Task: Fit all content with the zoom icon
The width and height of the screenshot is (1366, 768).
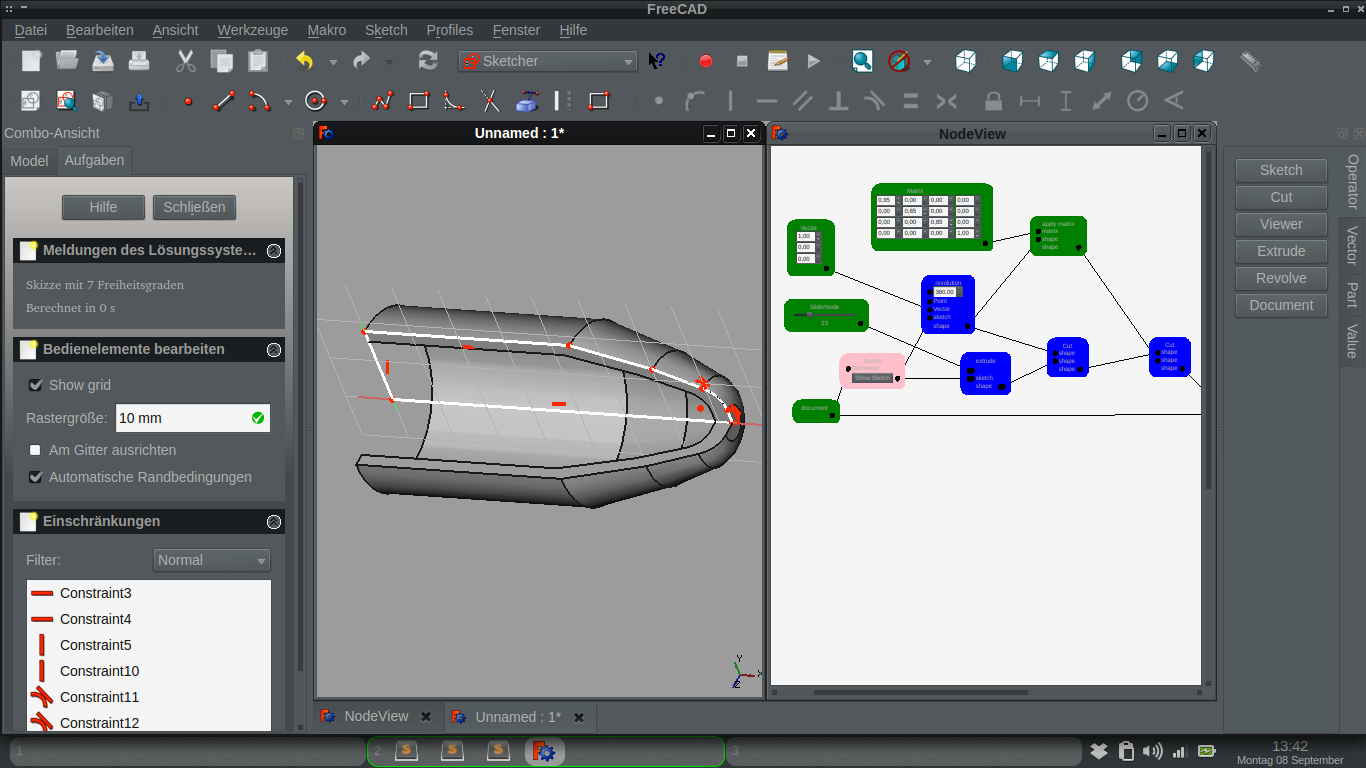Action: pyautogui.click(x=862, y=61)
